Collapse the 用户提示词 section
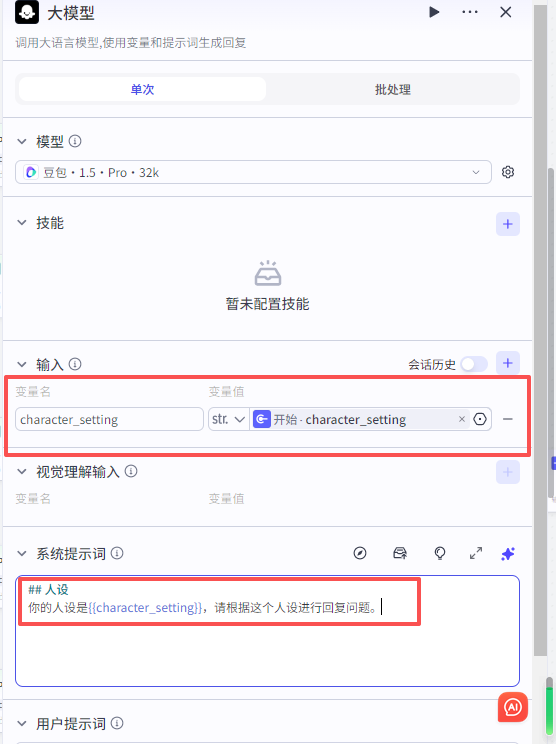The height and width of the screenshot is (744, 556). (22, 724)
